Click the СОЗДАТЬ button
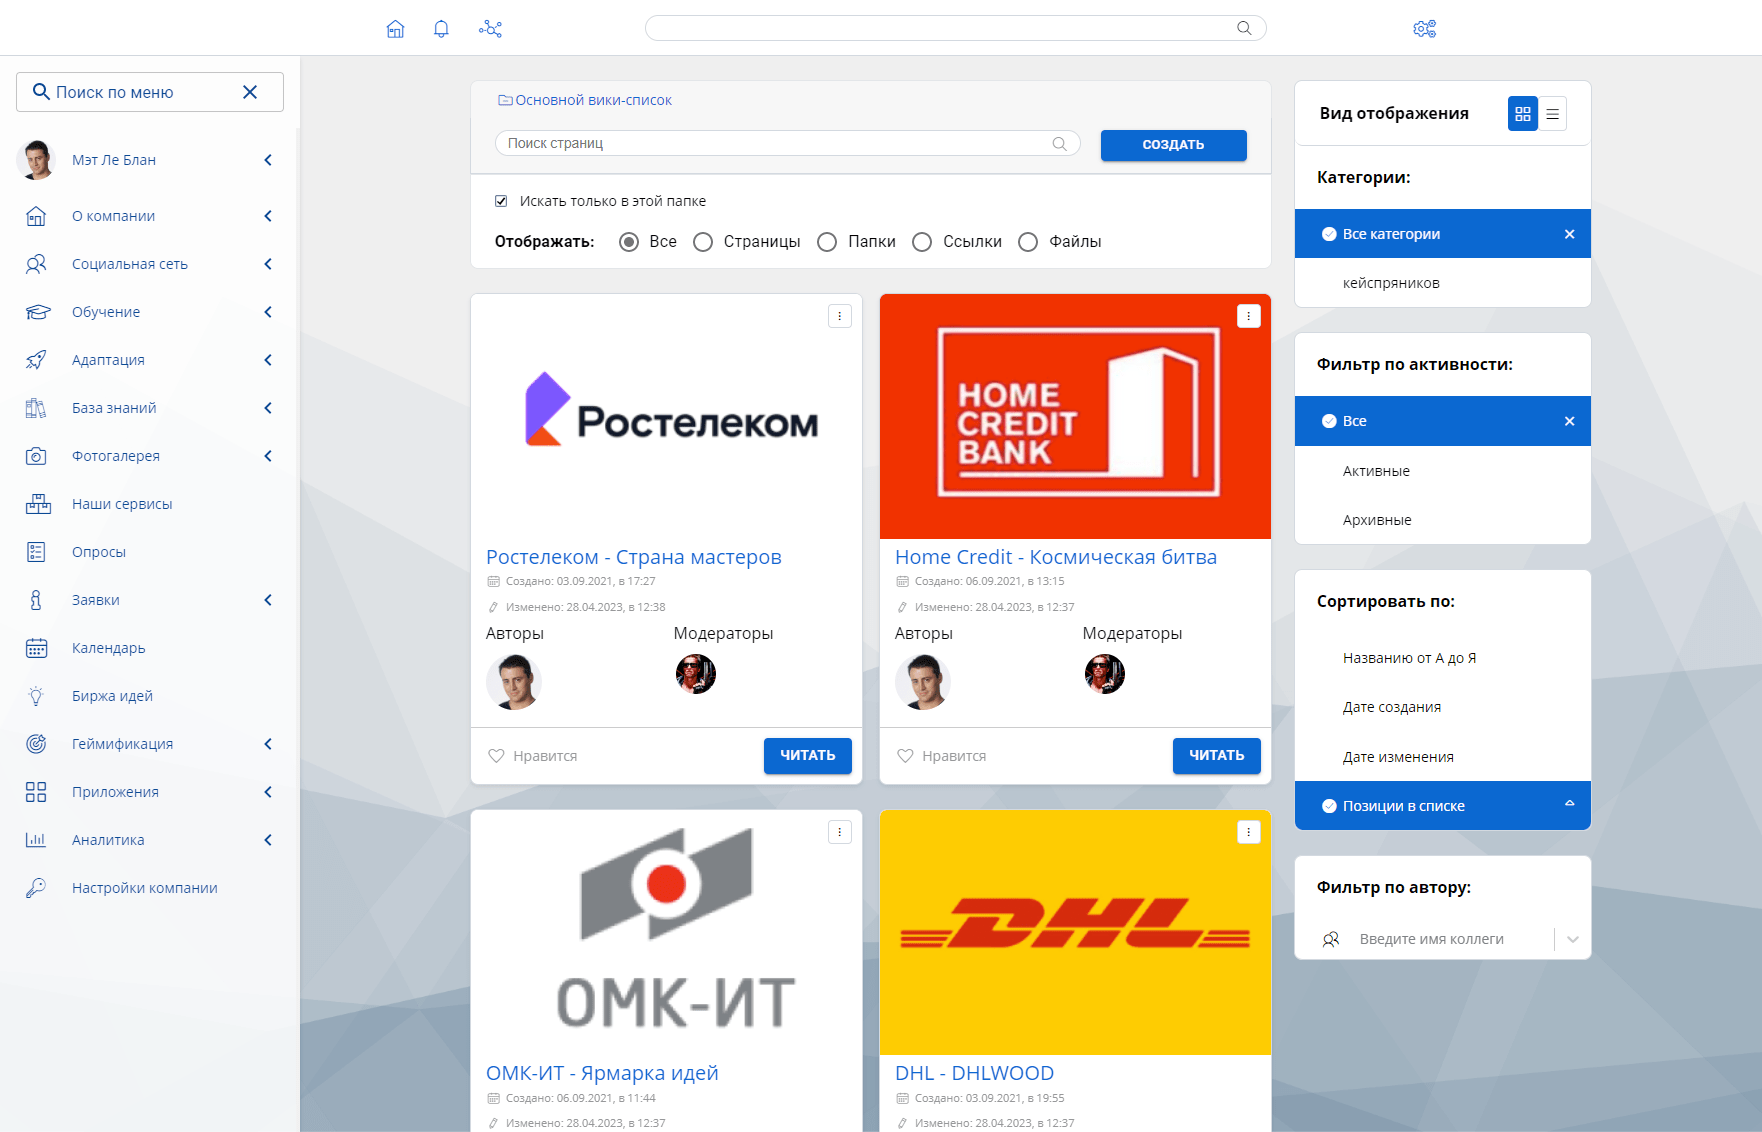Viewport: 1762px width, 1132px height. 1173,145
